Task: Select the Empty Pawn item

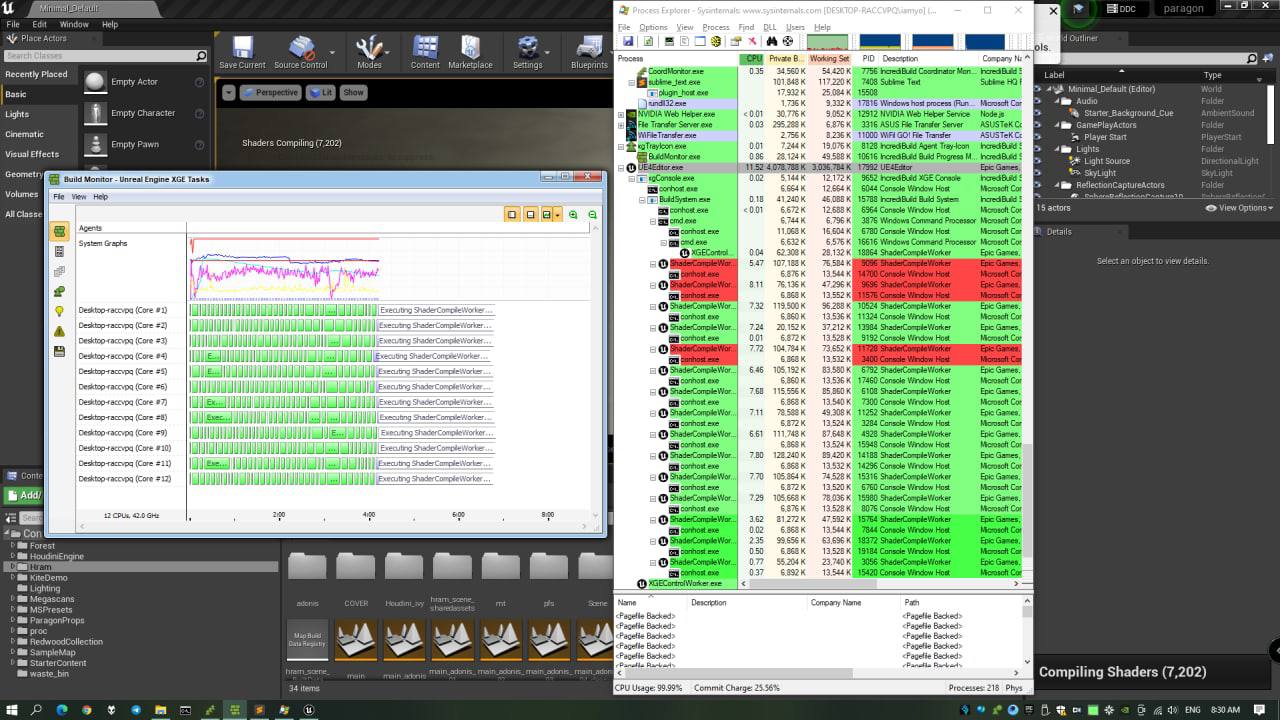Action: point(145,144)
